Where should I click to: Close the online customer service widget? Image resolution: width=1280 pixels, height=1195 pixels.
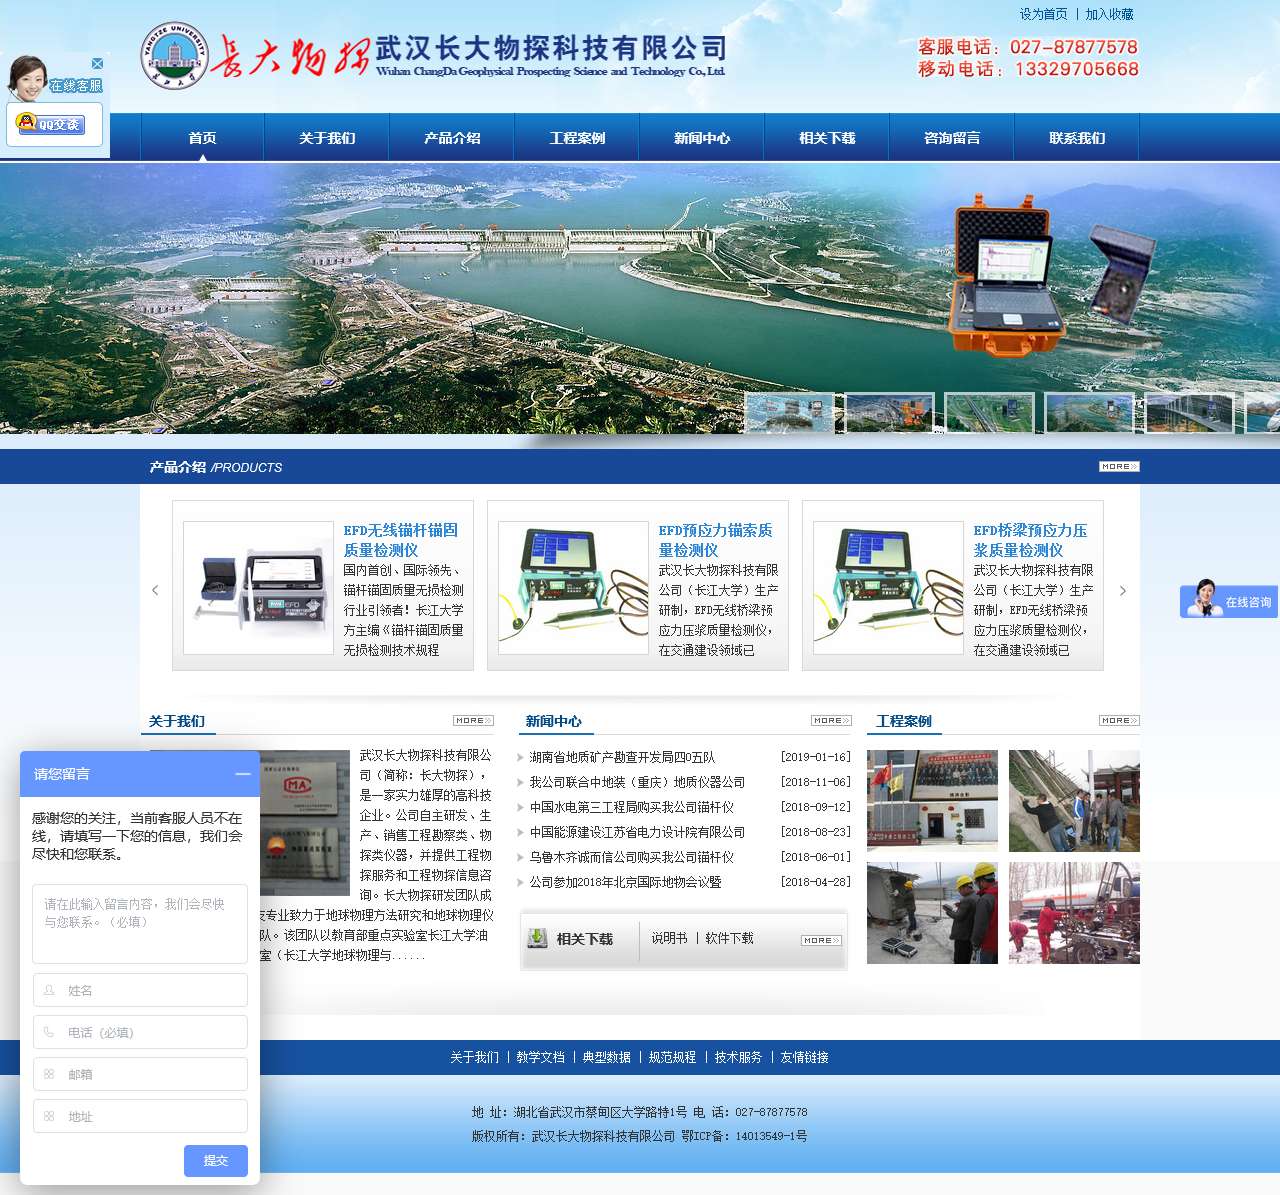97,63
